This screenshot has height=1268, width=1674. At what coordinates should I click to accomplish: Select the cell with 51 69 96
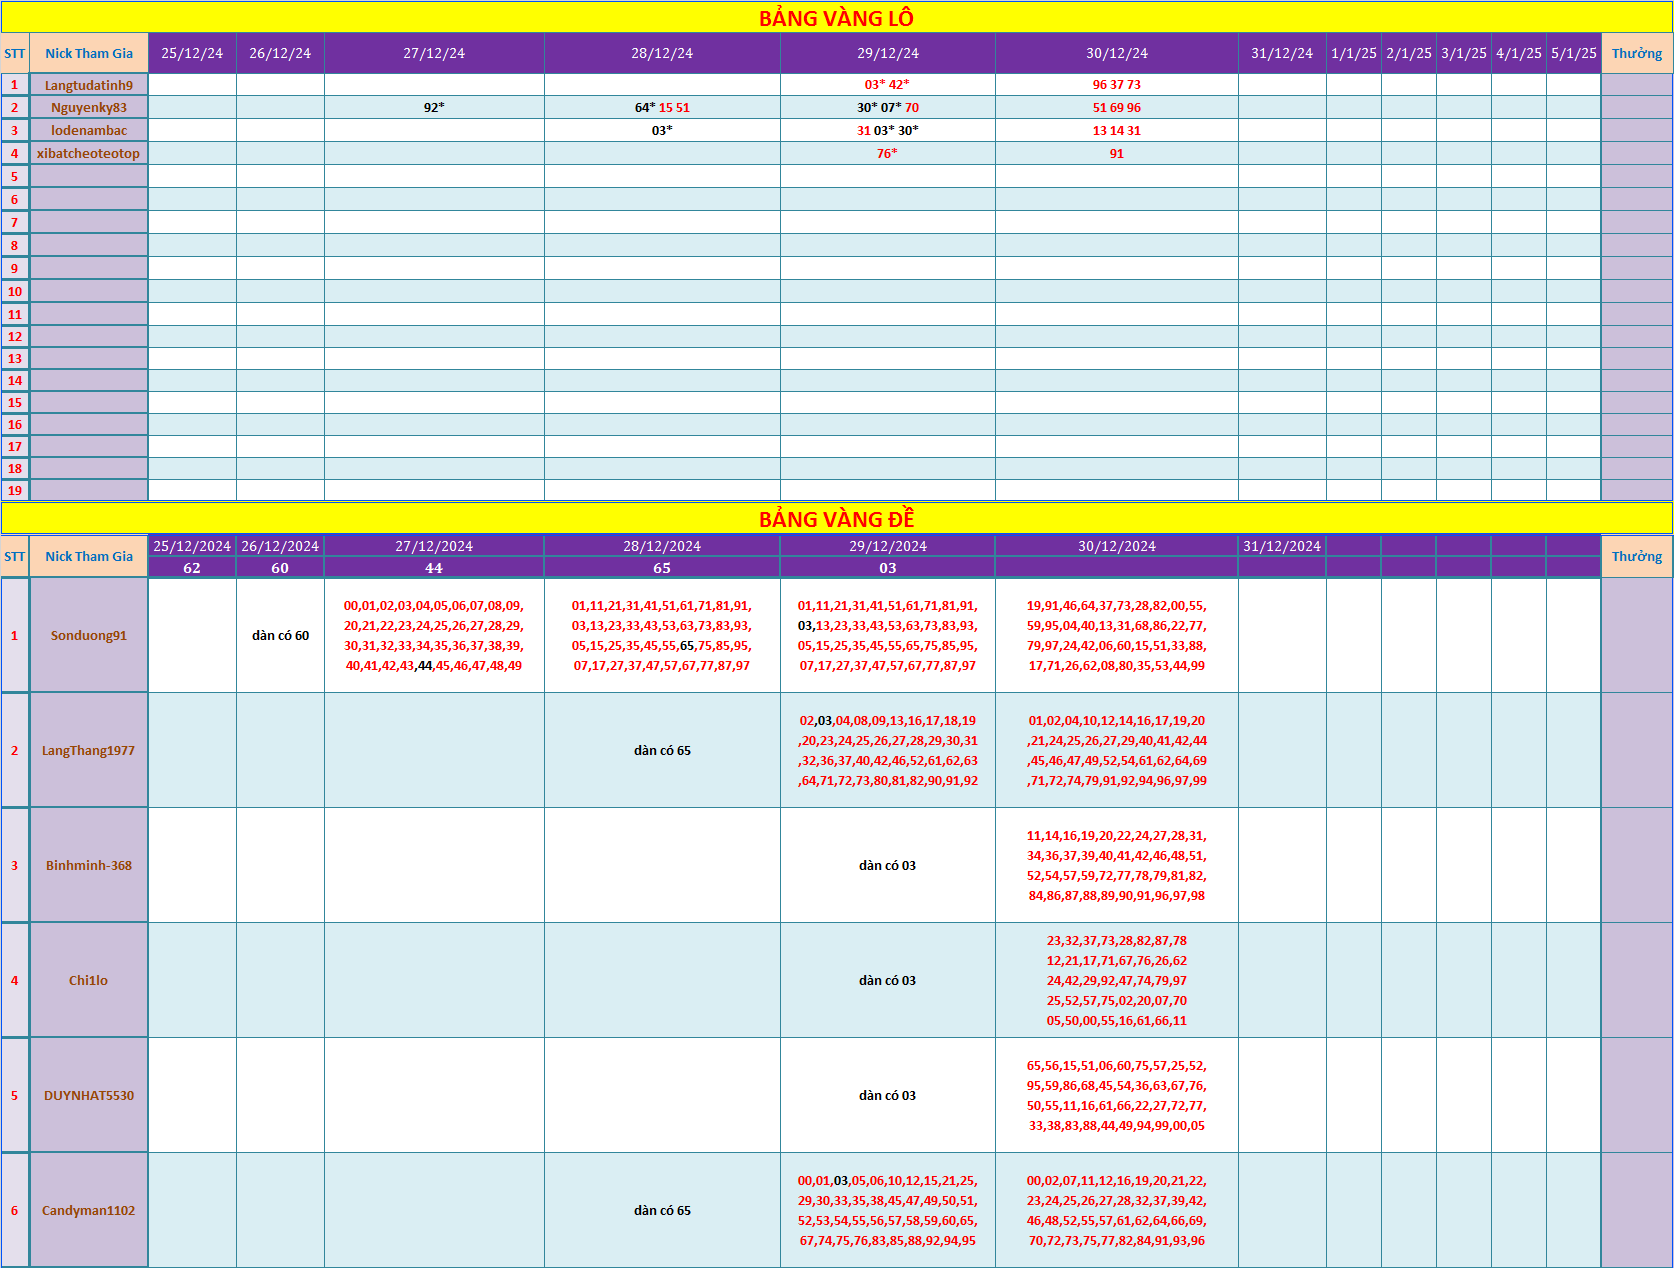1117,107
